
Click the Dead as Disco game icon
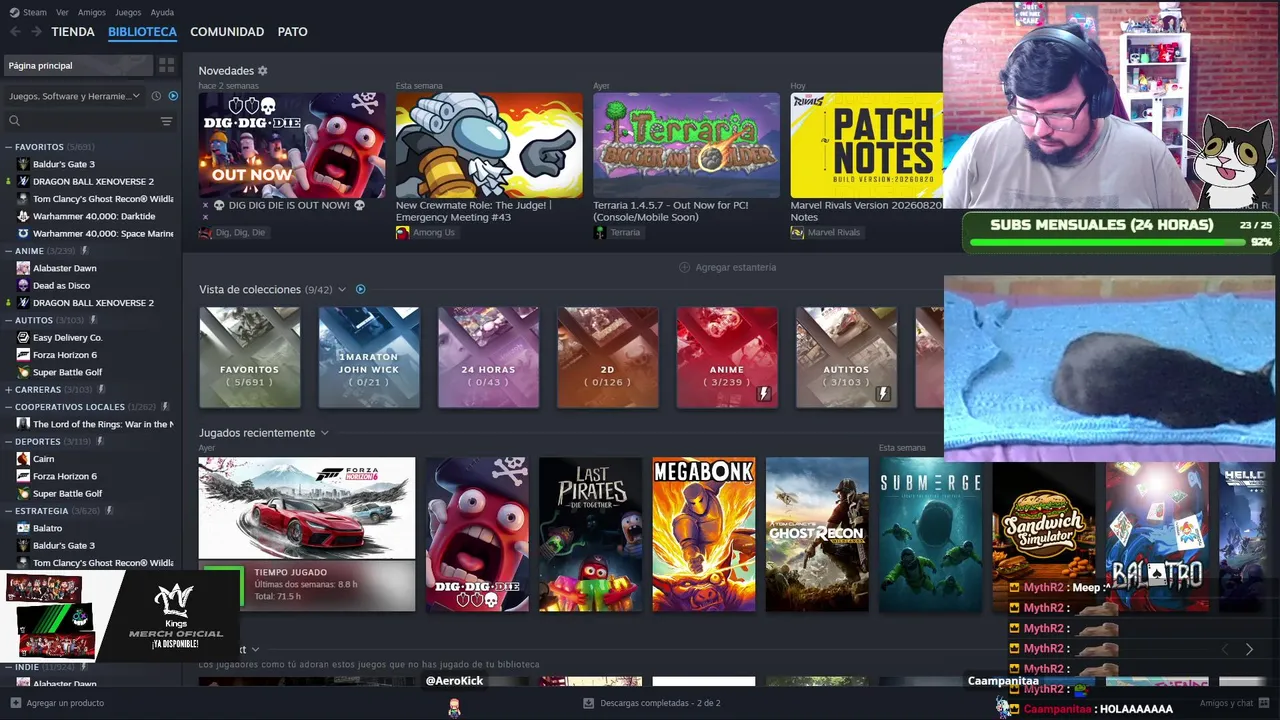tap(23, 285)
